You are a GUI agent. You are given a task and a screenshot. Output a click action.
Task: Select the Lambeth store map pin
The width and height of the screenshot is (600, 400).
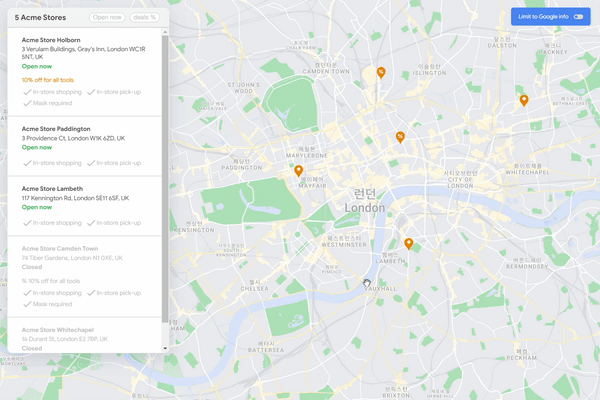click(x=409, y=243)
